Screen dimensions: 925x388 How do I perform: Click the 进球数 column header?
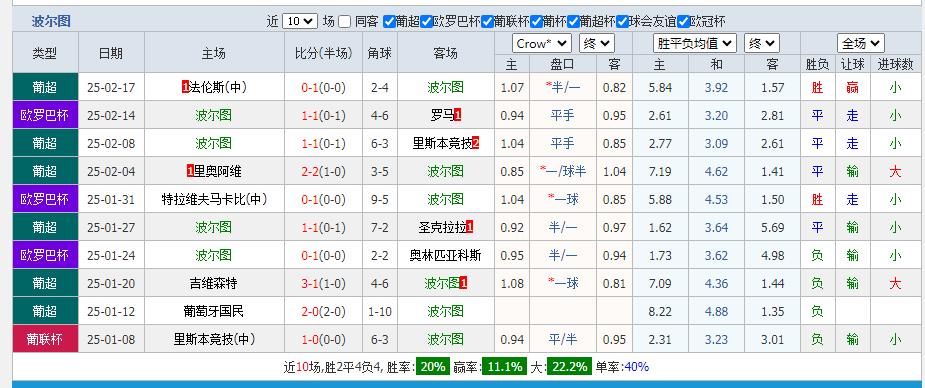[x=895, y=64]
